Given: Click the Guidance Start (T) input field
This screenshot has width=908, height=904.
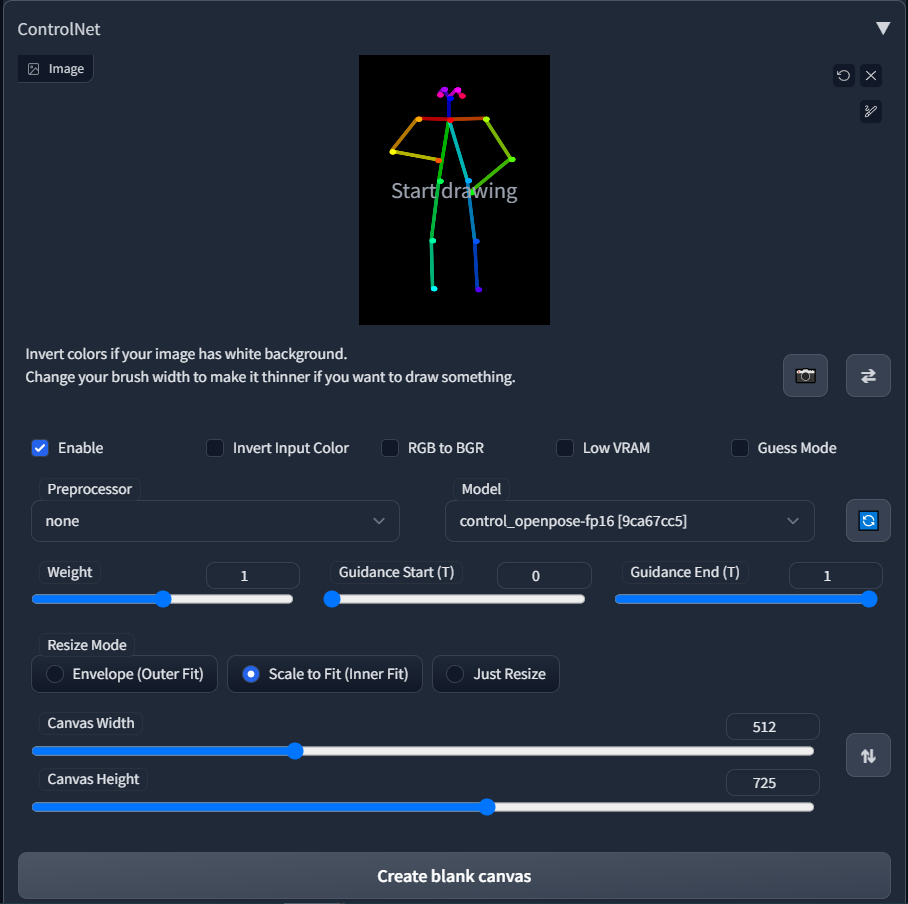Looking at the screenshot, I should (544, 575).
